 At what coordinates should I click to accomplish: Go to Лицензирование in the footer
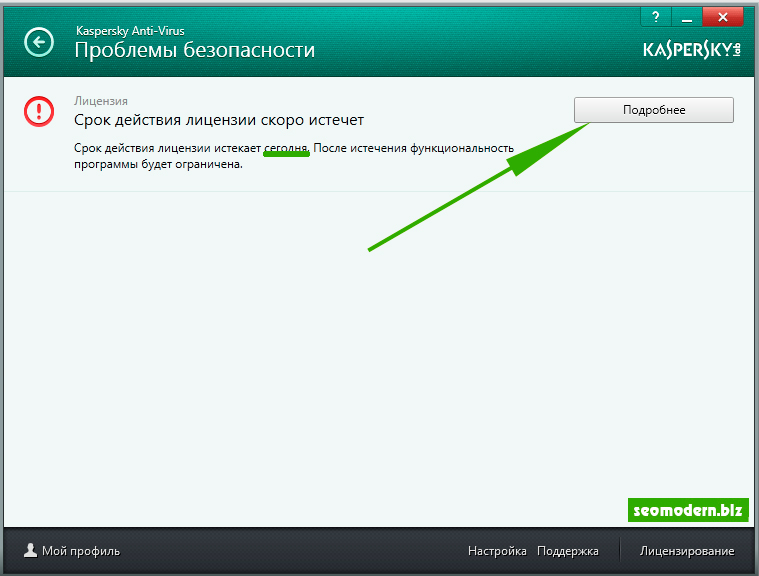coord(686,551)
